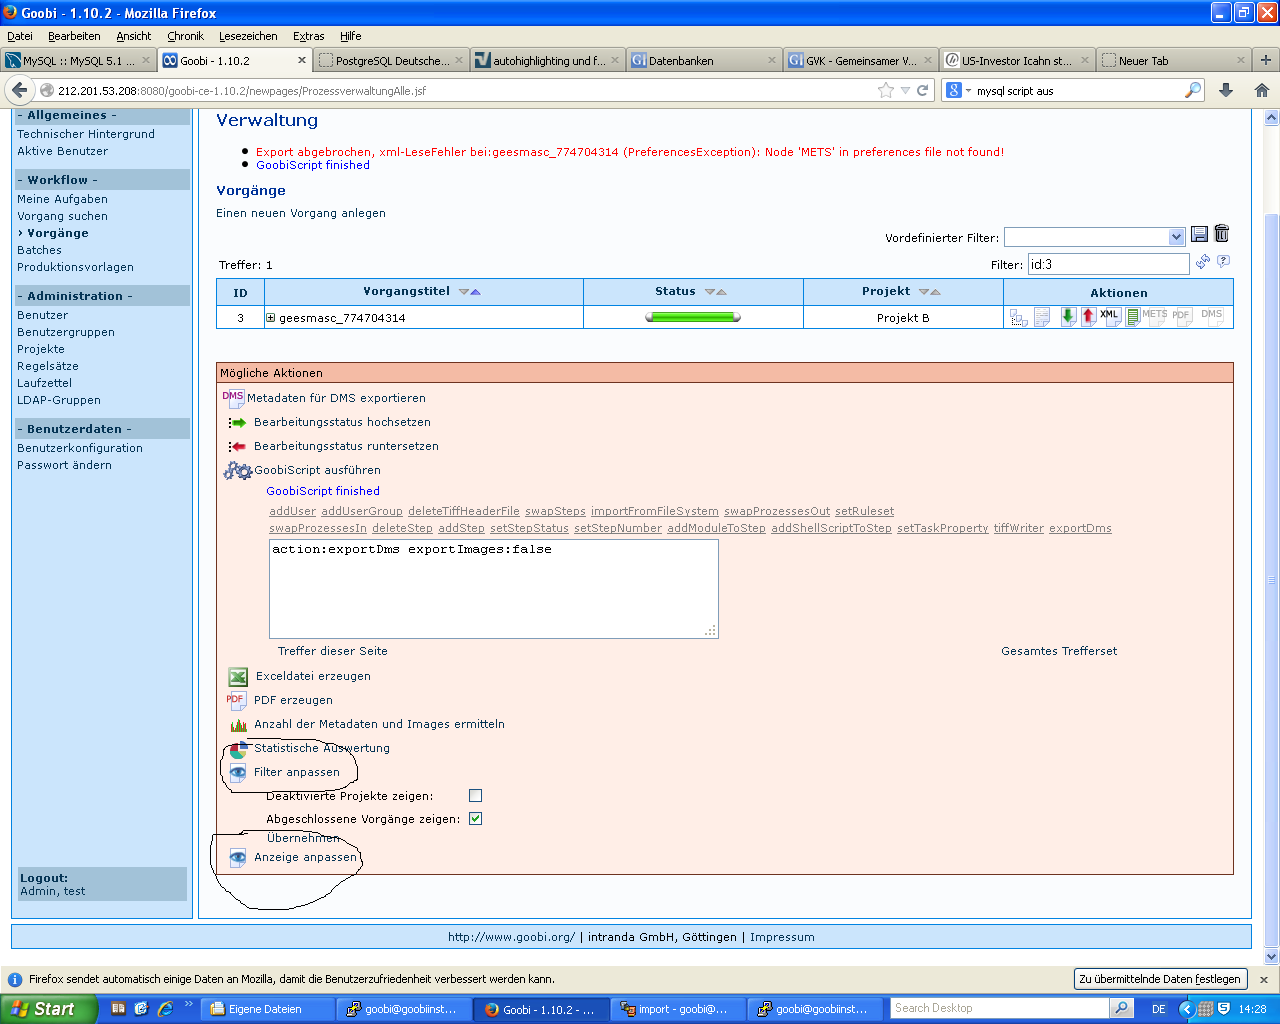The width and height of the screenshot is (1280, 1024).
Task: Click the setStepStatus script link
Action: (529, 528)
